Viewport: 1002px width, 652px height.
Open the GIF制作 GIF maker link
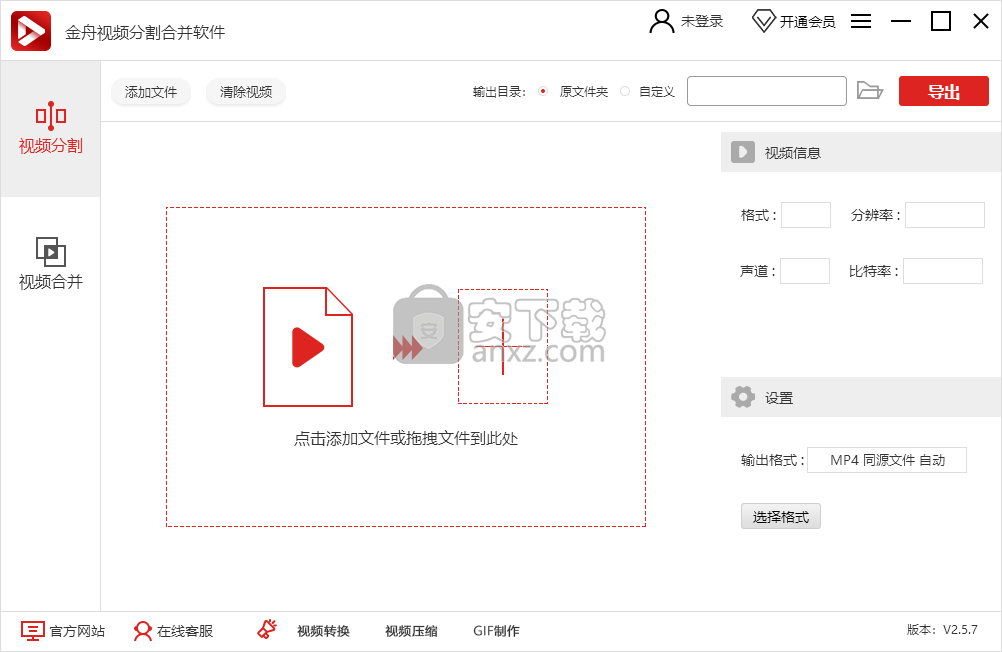[x=497, y=631]
